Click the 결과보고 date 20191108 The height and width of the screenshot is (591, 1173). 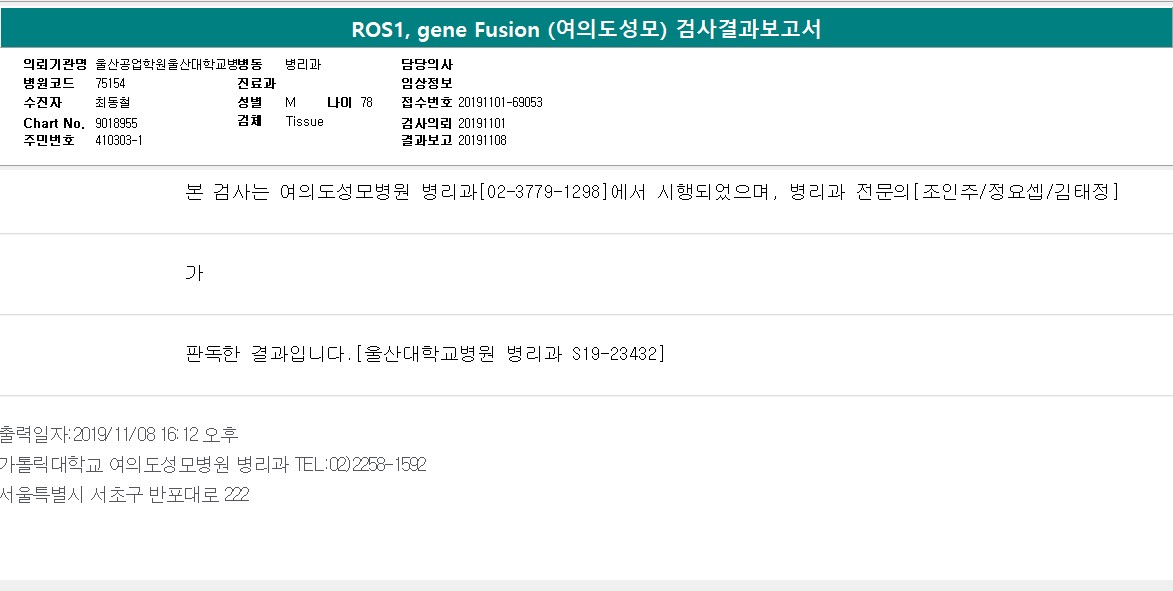482,141
